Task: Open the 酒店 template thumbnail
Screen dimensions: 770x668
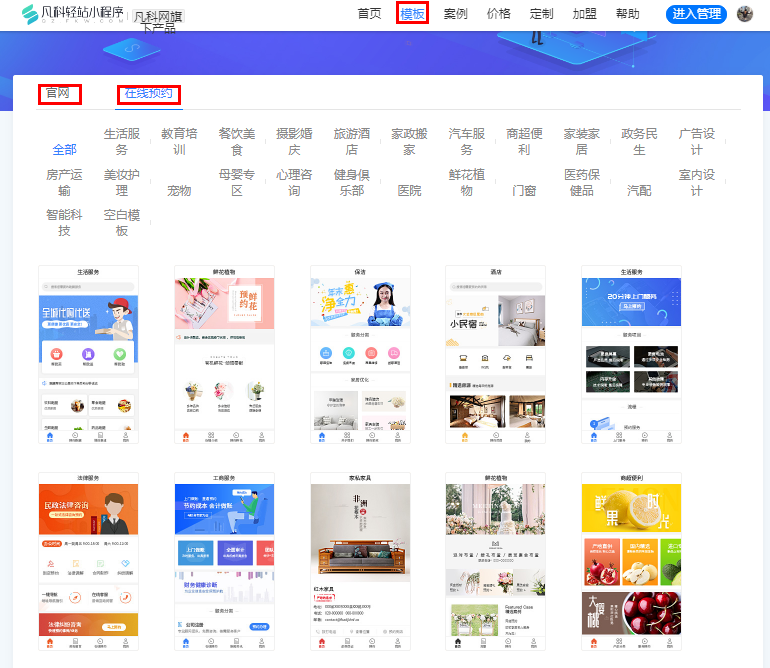Action: (495, 355)
